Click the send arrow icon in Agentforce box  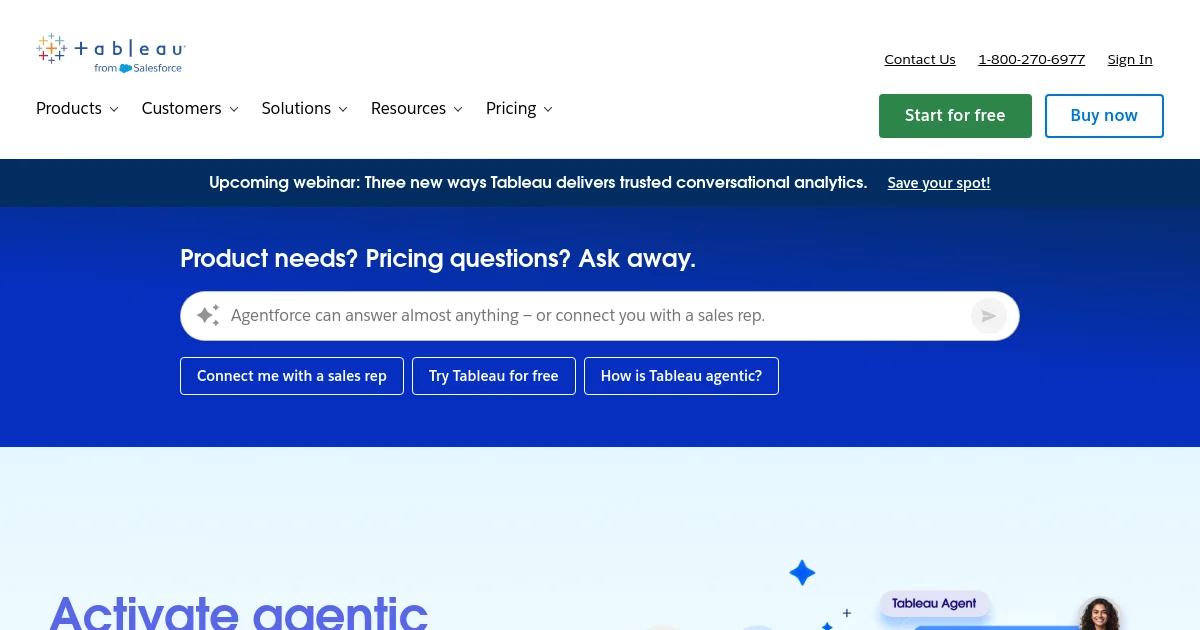(988, 316)
